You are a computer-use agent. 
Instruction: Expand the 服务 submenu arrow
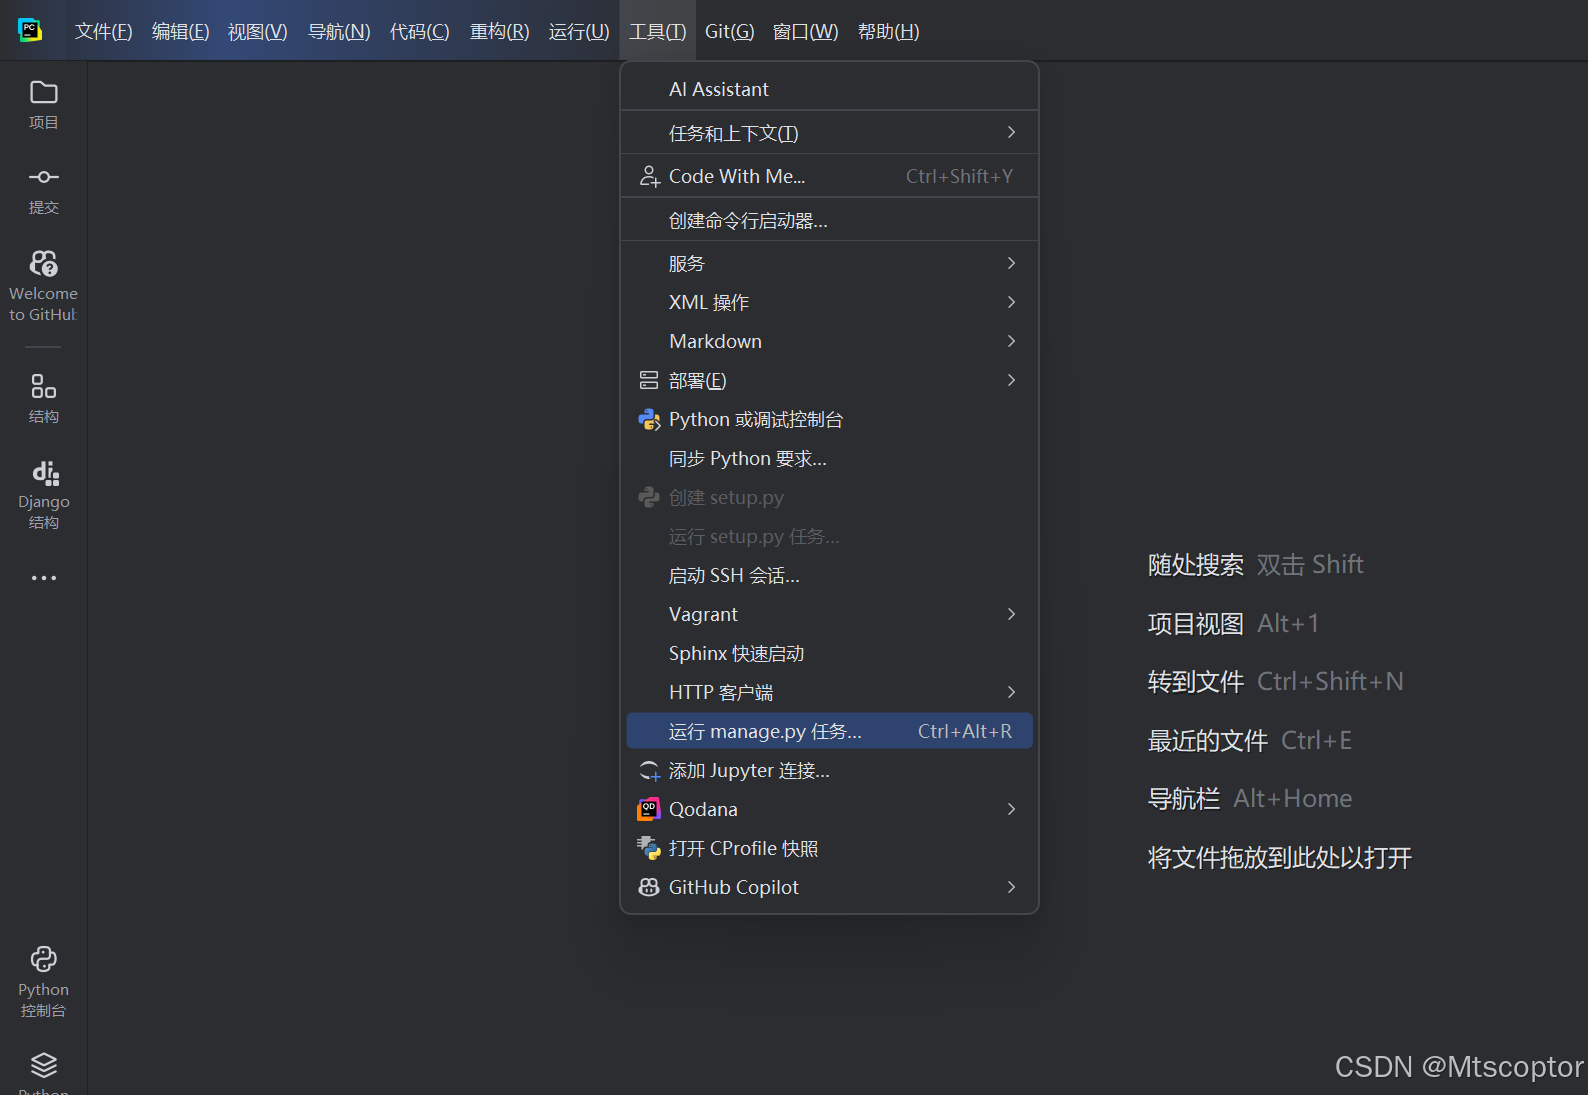point(1011,263)
